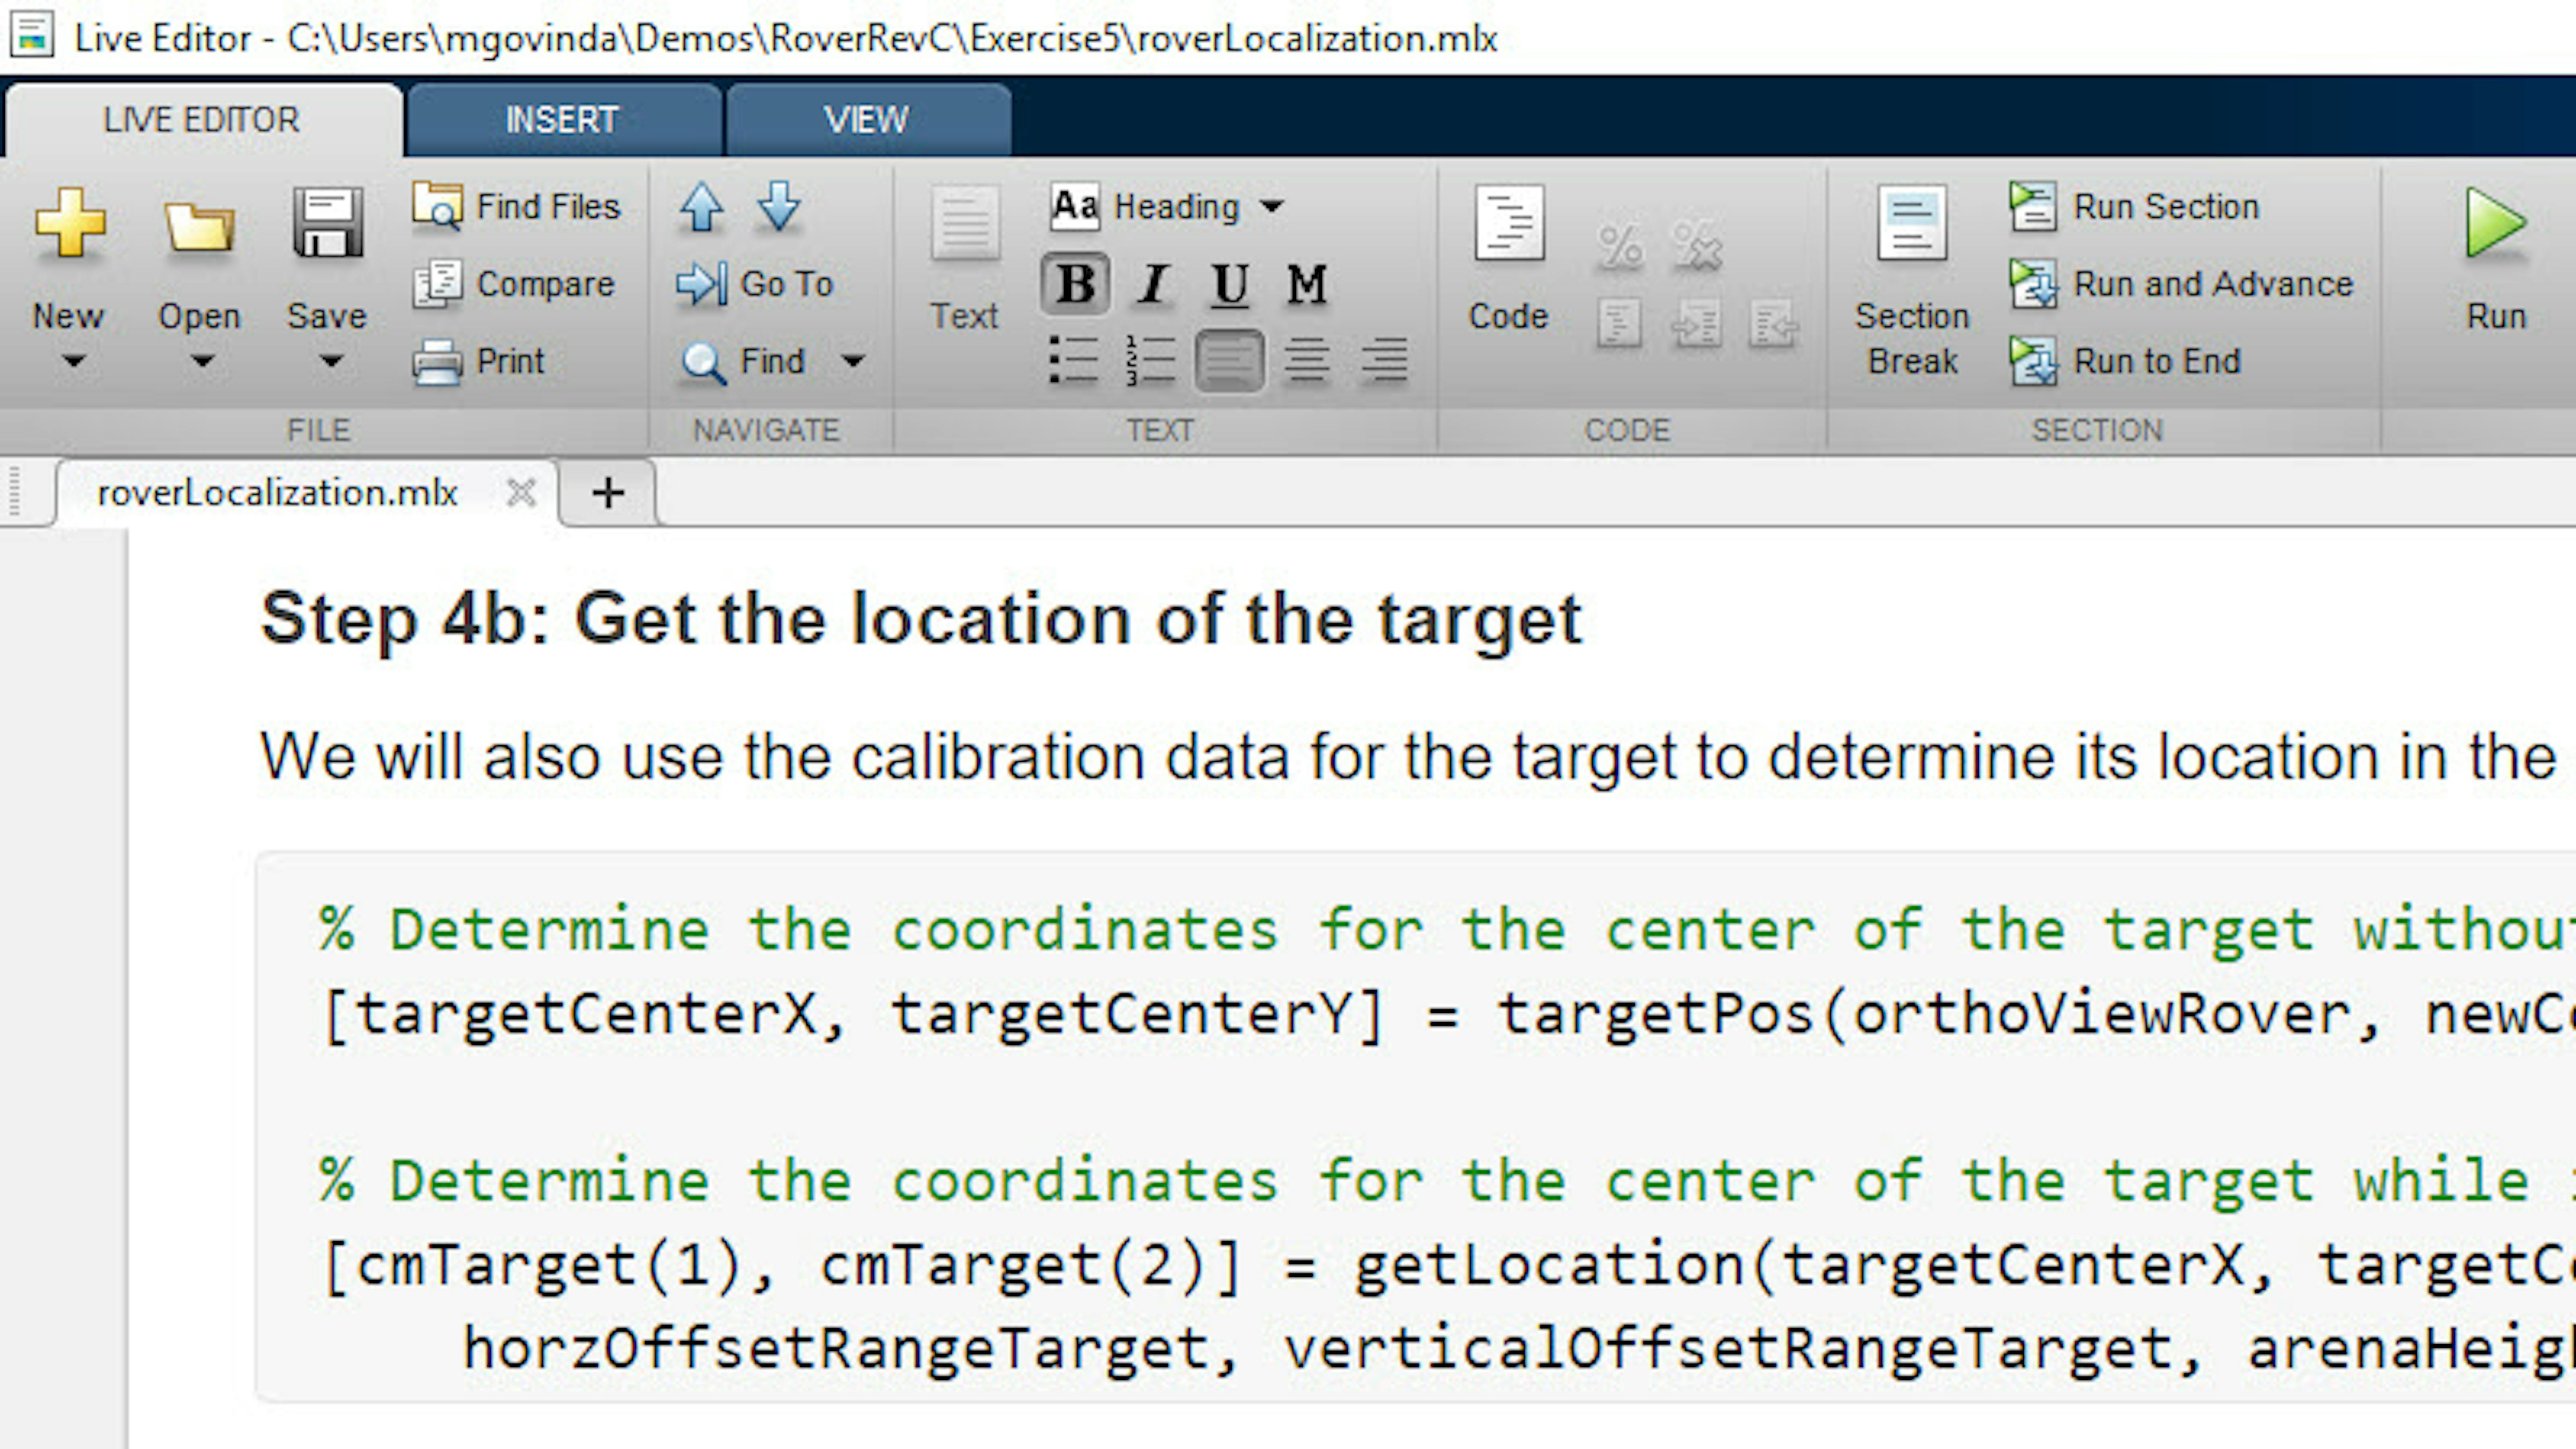This screenshot has height=1449, width=2576.
Task: Expand the Open dropdown arrow
Action: [202, 361]
